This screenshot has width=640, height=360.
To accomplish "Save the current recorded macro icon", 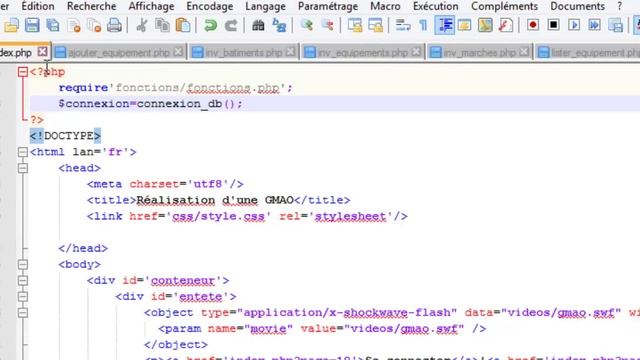I will click(x=615, y=25).
